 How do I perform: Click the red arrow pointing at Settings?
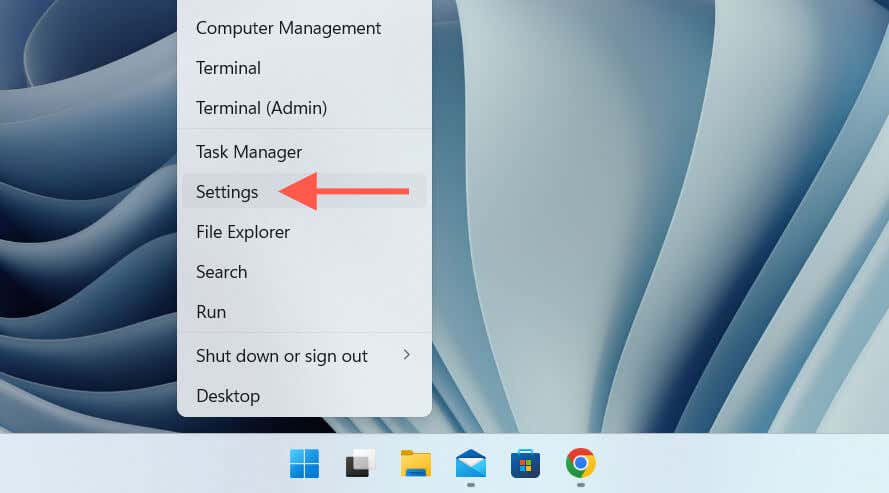click(344, 192)
